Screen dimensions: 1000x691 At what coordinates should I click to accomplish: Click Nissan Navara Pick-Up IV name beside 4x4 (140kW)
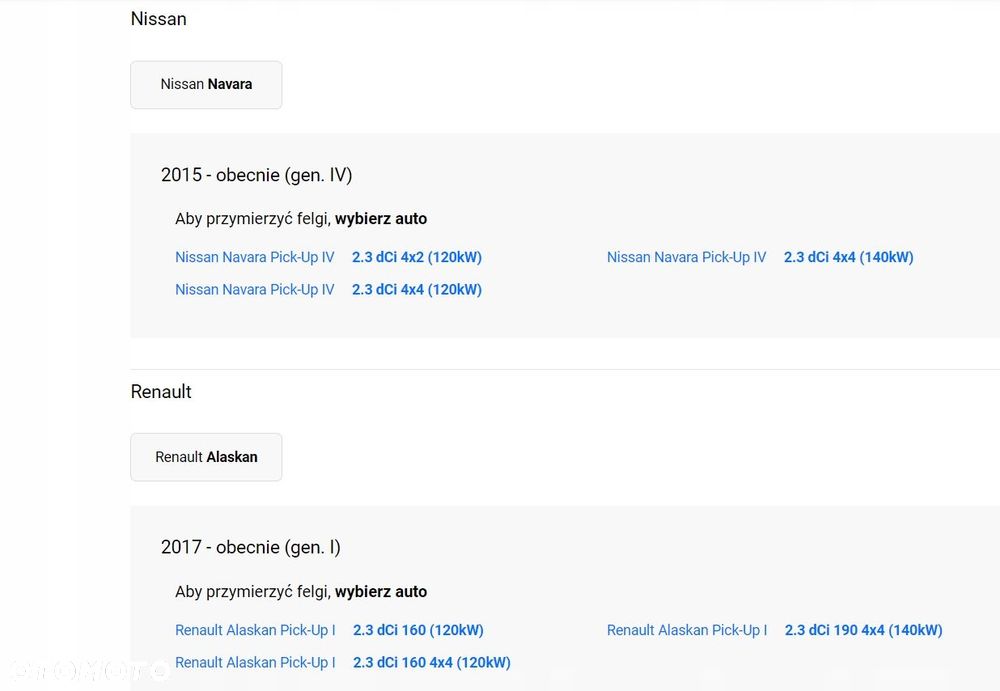point(686,257)
